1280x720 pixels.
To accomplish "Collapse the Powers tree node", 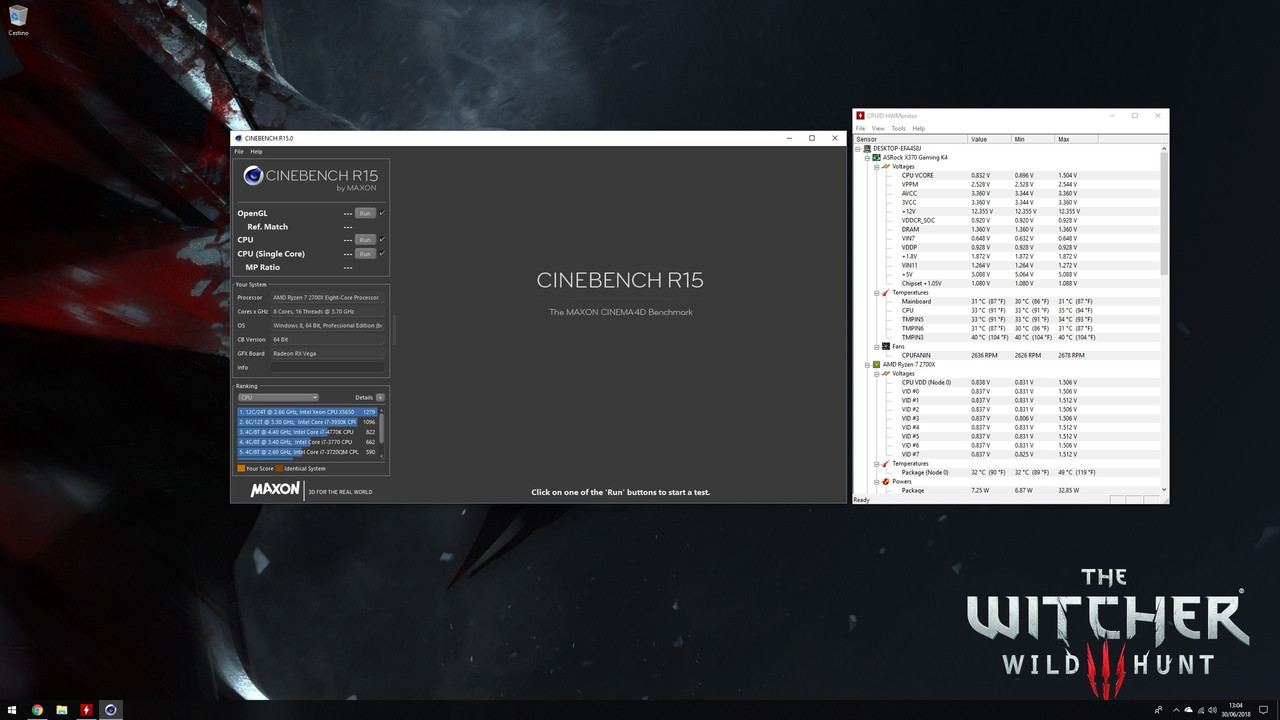I will (x=876, y=481).
